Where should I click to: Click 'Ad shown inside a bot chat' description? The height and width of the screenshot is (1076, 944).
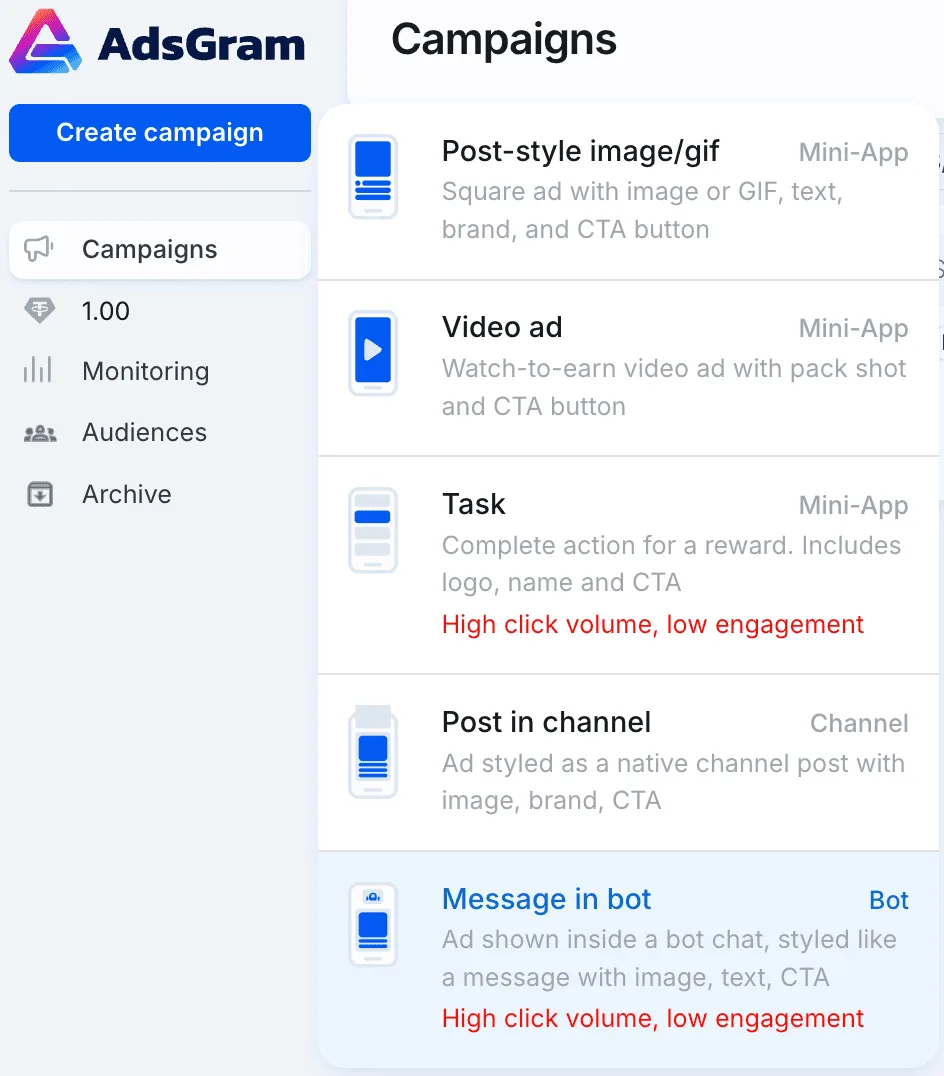[669, 958]
